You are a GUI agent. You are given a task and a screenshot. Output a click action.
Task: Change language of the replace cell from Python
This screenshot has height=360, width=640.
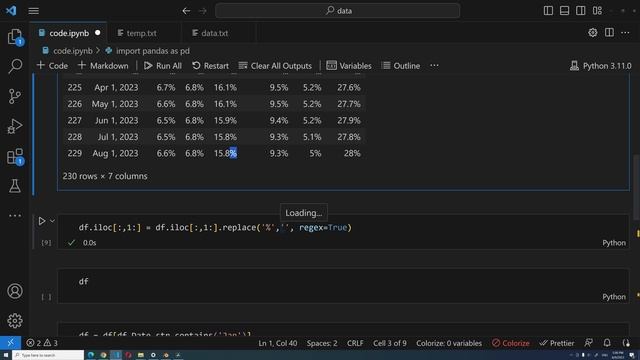pyautogui.click(x=614, y=243)
